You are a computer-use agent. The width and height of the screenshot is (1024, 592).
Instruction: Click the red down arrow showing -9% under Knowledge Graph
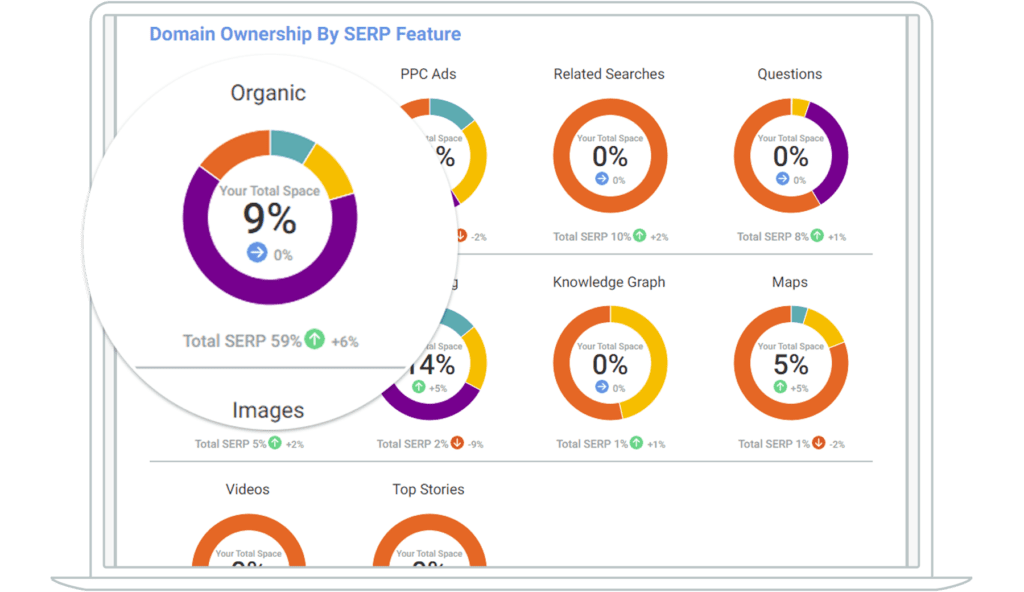[456, 443]
